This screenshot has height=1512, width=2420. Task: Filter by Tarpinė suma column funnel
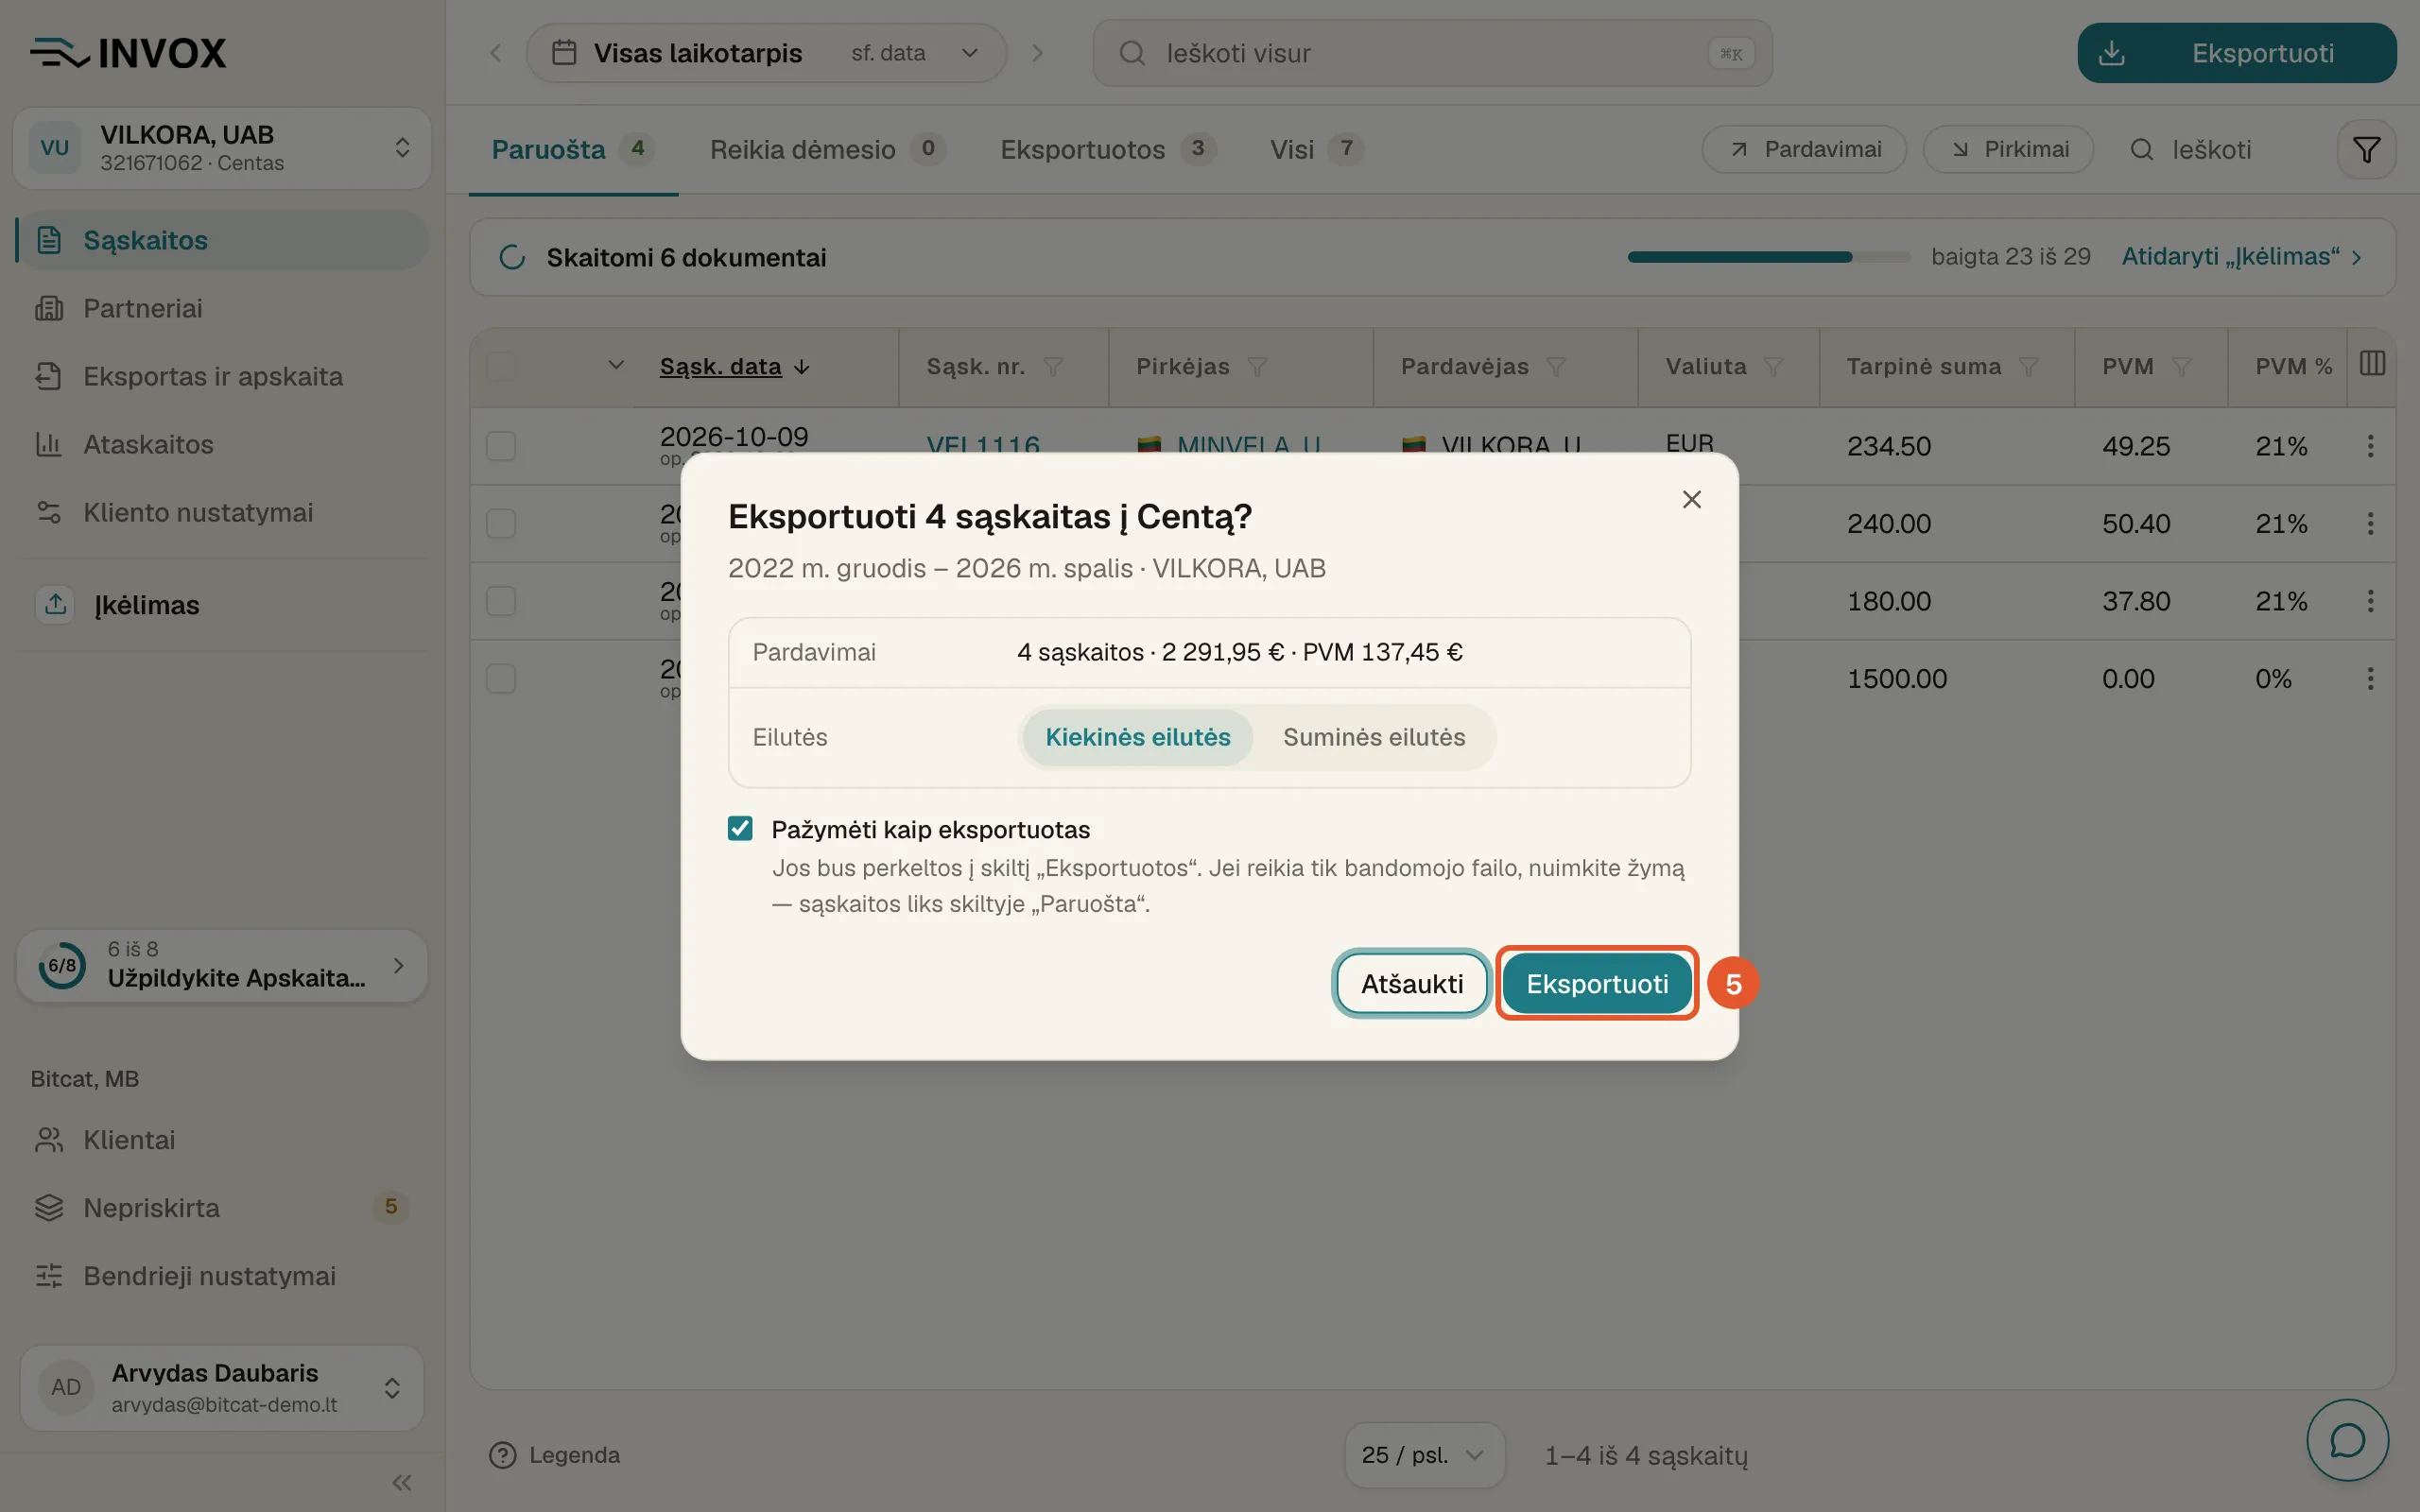[x=2028, y=367]
